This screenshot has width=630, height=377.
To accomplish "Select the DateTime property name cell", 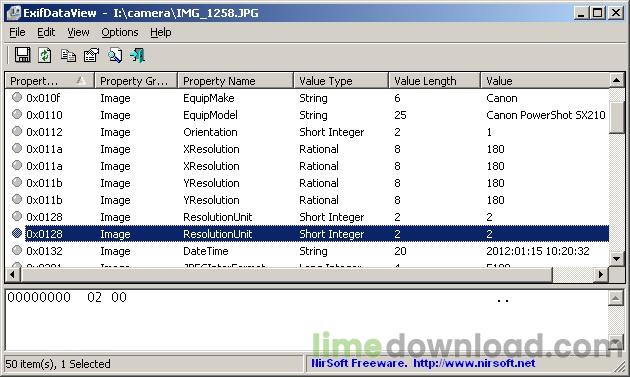I will coord(206,251).
